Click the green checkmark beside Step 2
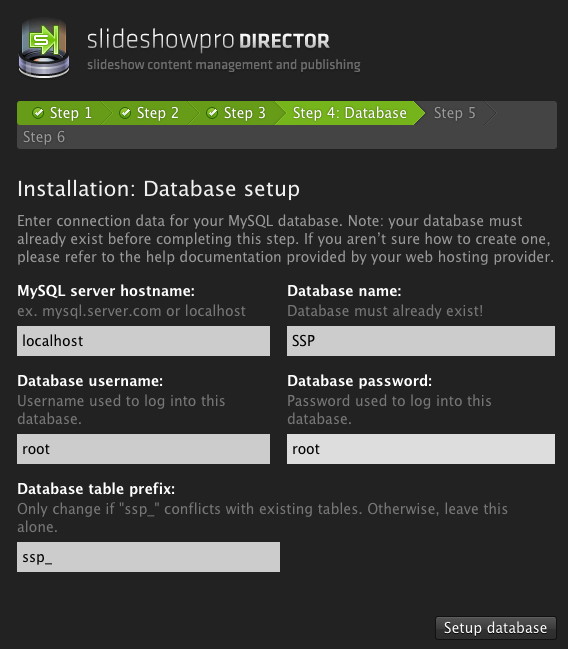The width and height of the screenshot is (568, 649). point(125,113)
